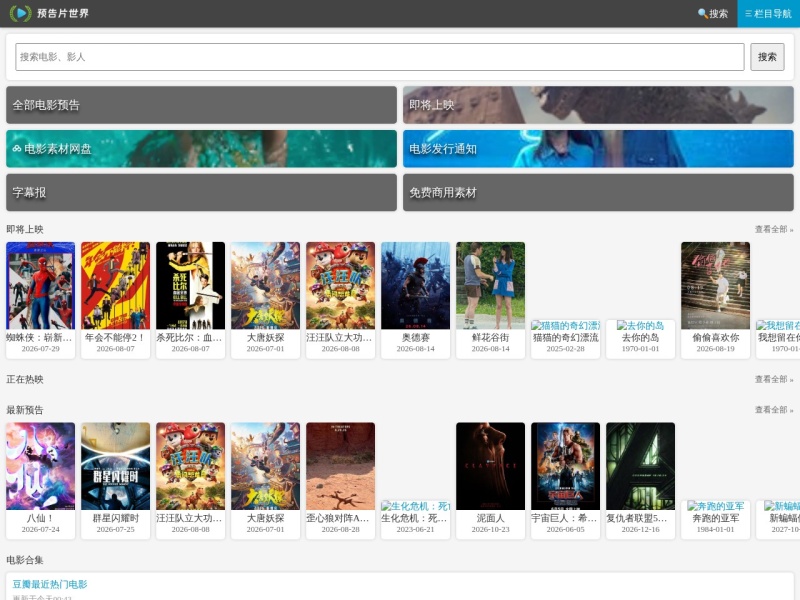Open 大唐妖探 poster in 最新预告
The width and height of the screenshot is (800, 600).
click(265, 466)
